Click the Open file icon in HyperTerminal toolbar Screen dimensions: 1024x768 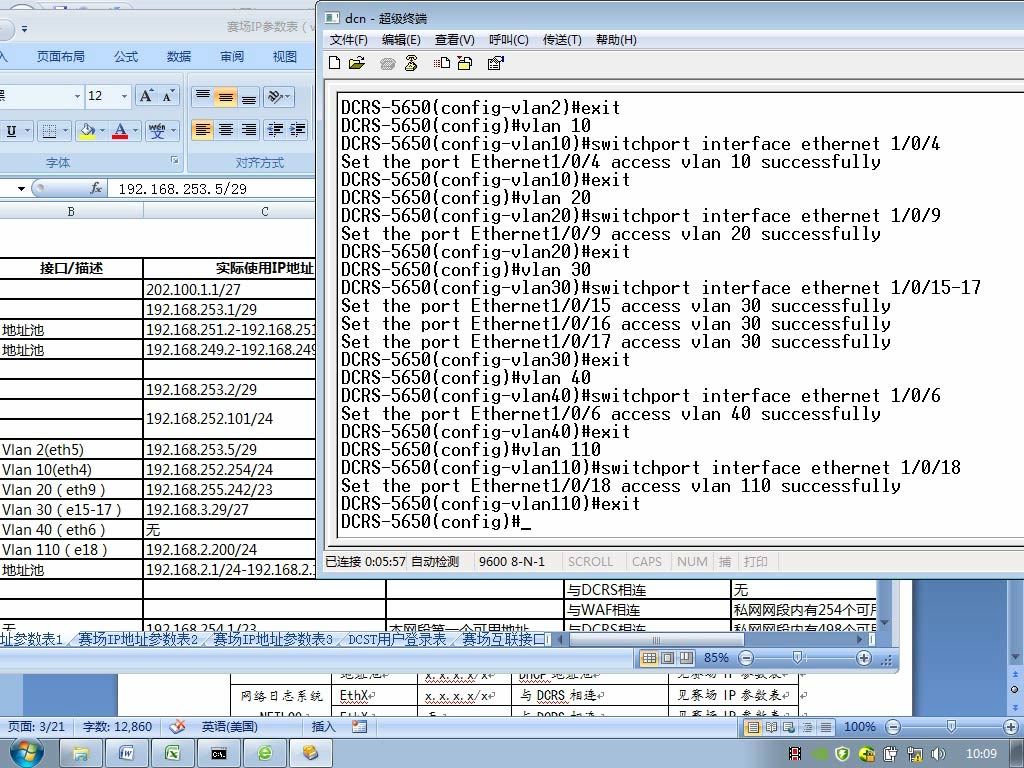tap(357, 63)
